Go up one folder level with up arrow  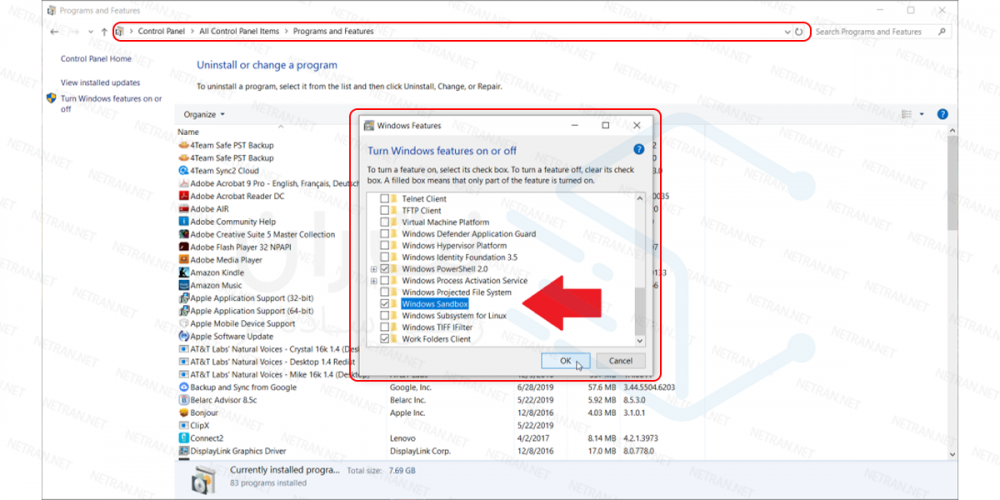(x=104, y=32)
